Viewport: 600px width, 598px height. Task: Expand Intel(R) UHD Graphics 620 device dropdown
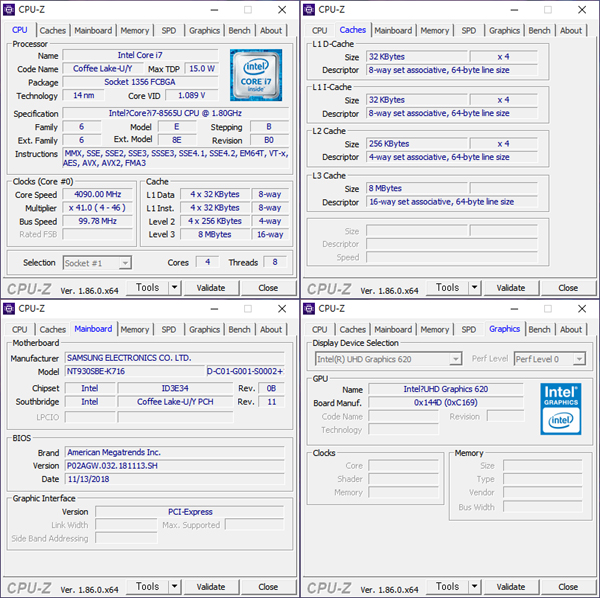[455, 359]
